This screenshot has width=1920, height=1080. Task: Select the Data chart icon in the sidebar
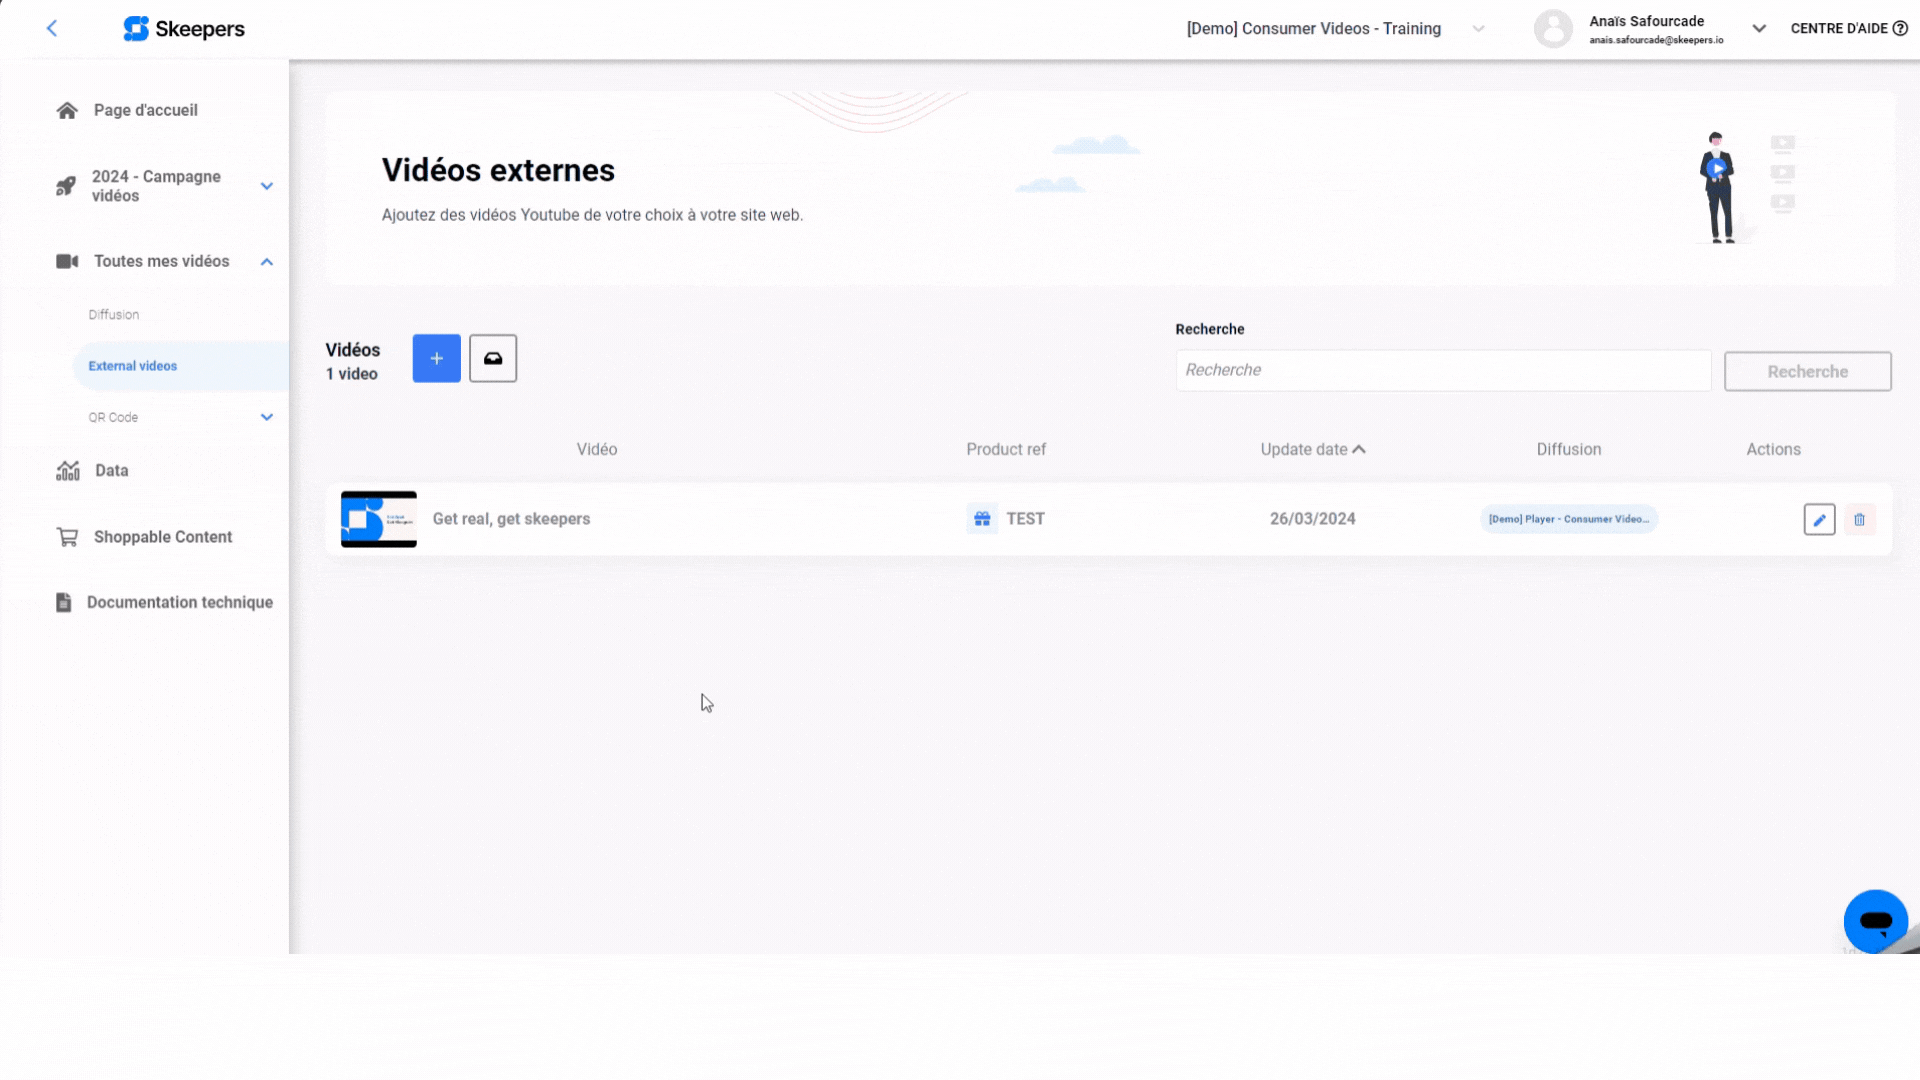click(x=66, y=470)
